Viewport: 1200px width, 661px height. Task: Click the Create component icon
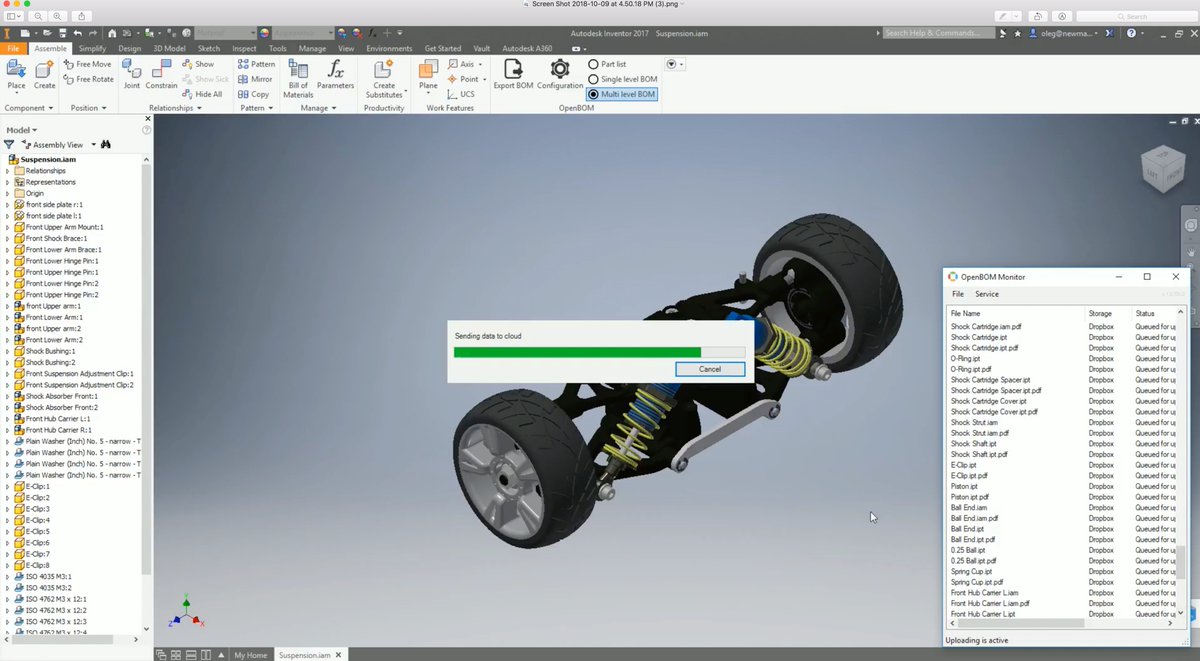click(x=45, y=70)
